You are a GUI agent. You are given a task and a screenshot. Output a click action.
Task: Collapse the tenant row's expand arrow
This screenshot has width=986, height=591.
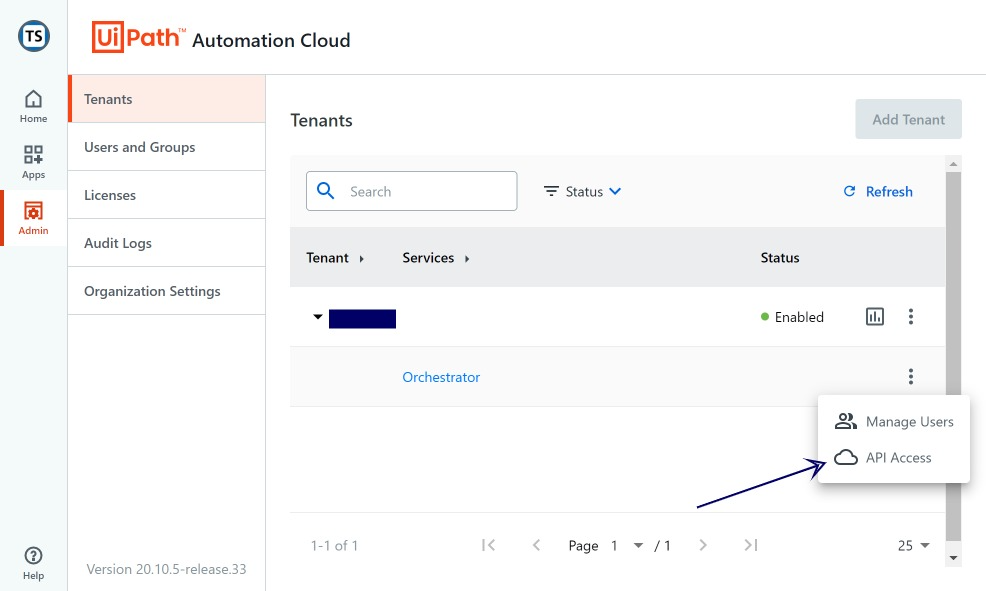tap(318, 317)
